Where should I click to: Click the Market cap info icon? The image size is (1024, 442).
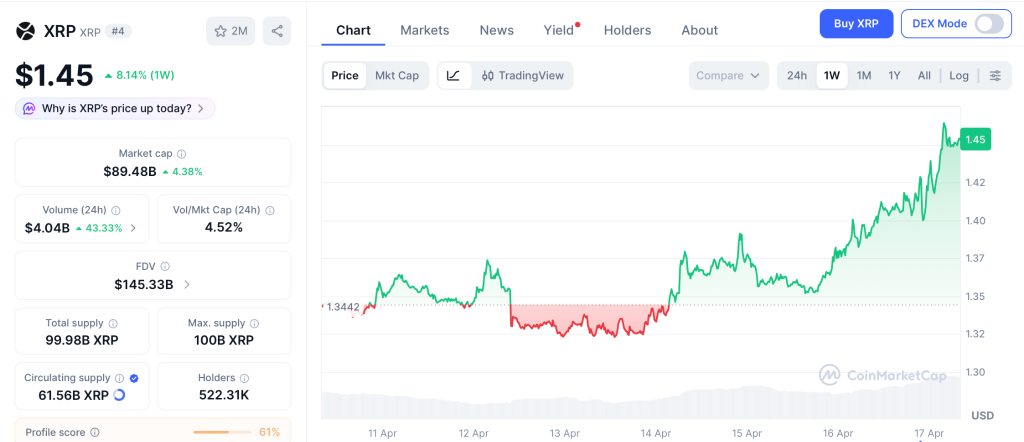[x=181, y=154]
